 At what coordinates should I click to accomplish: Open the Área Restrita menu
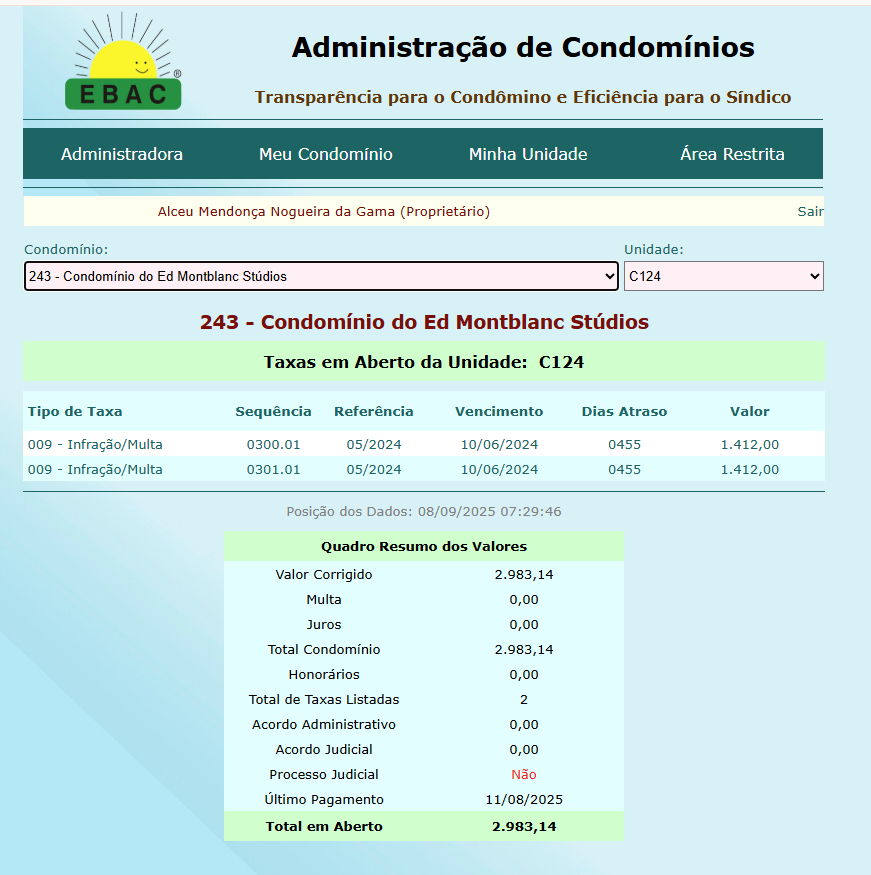[732, 154]
